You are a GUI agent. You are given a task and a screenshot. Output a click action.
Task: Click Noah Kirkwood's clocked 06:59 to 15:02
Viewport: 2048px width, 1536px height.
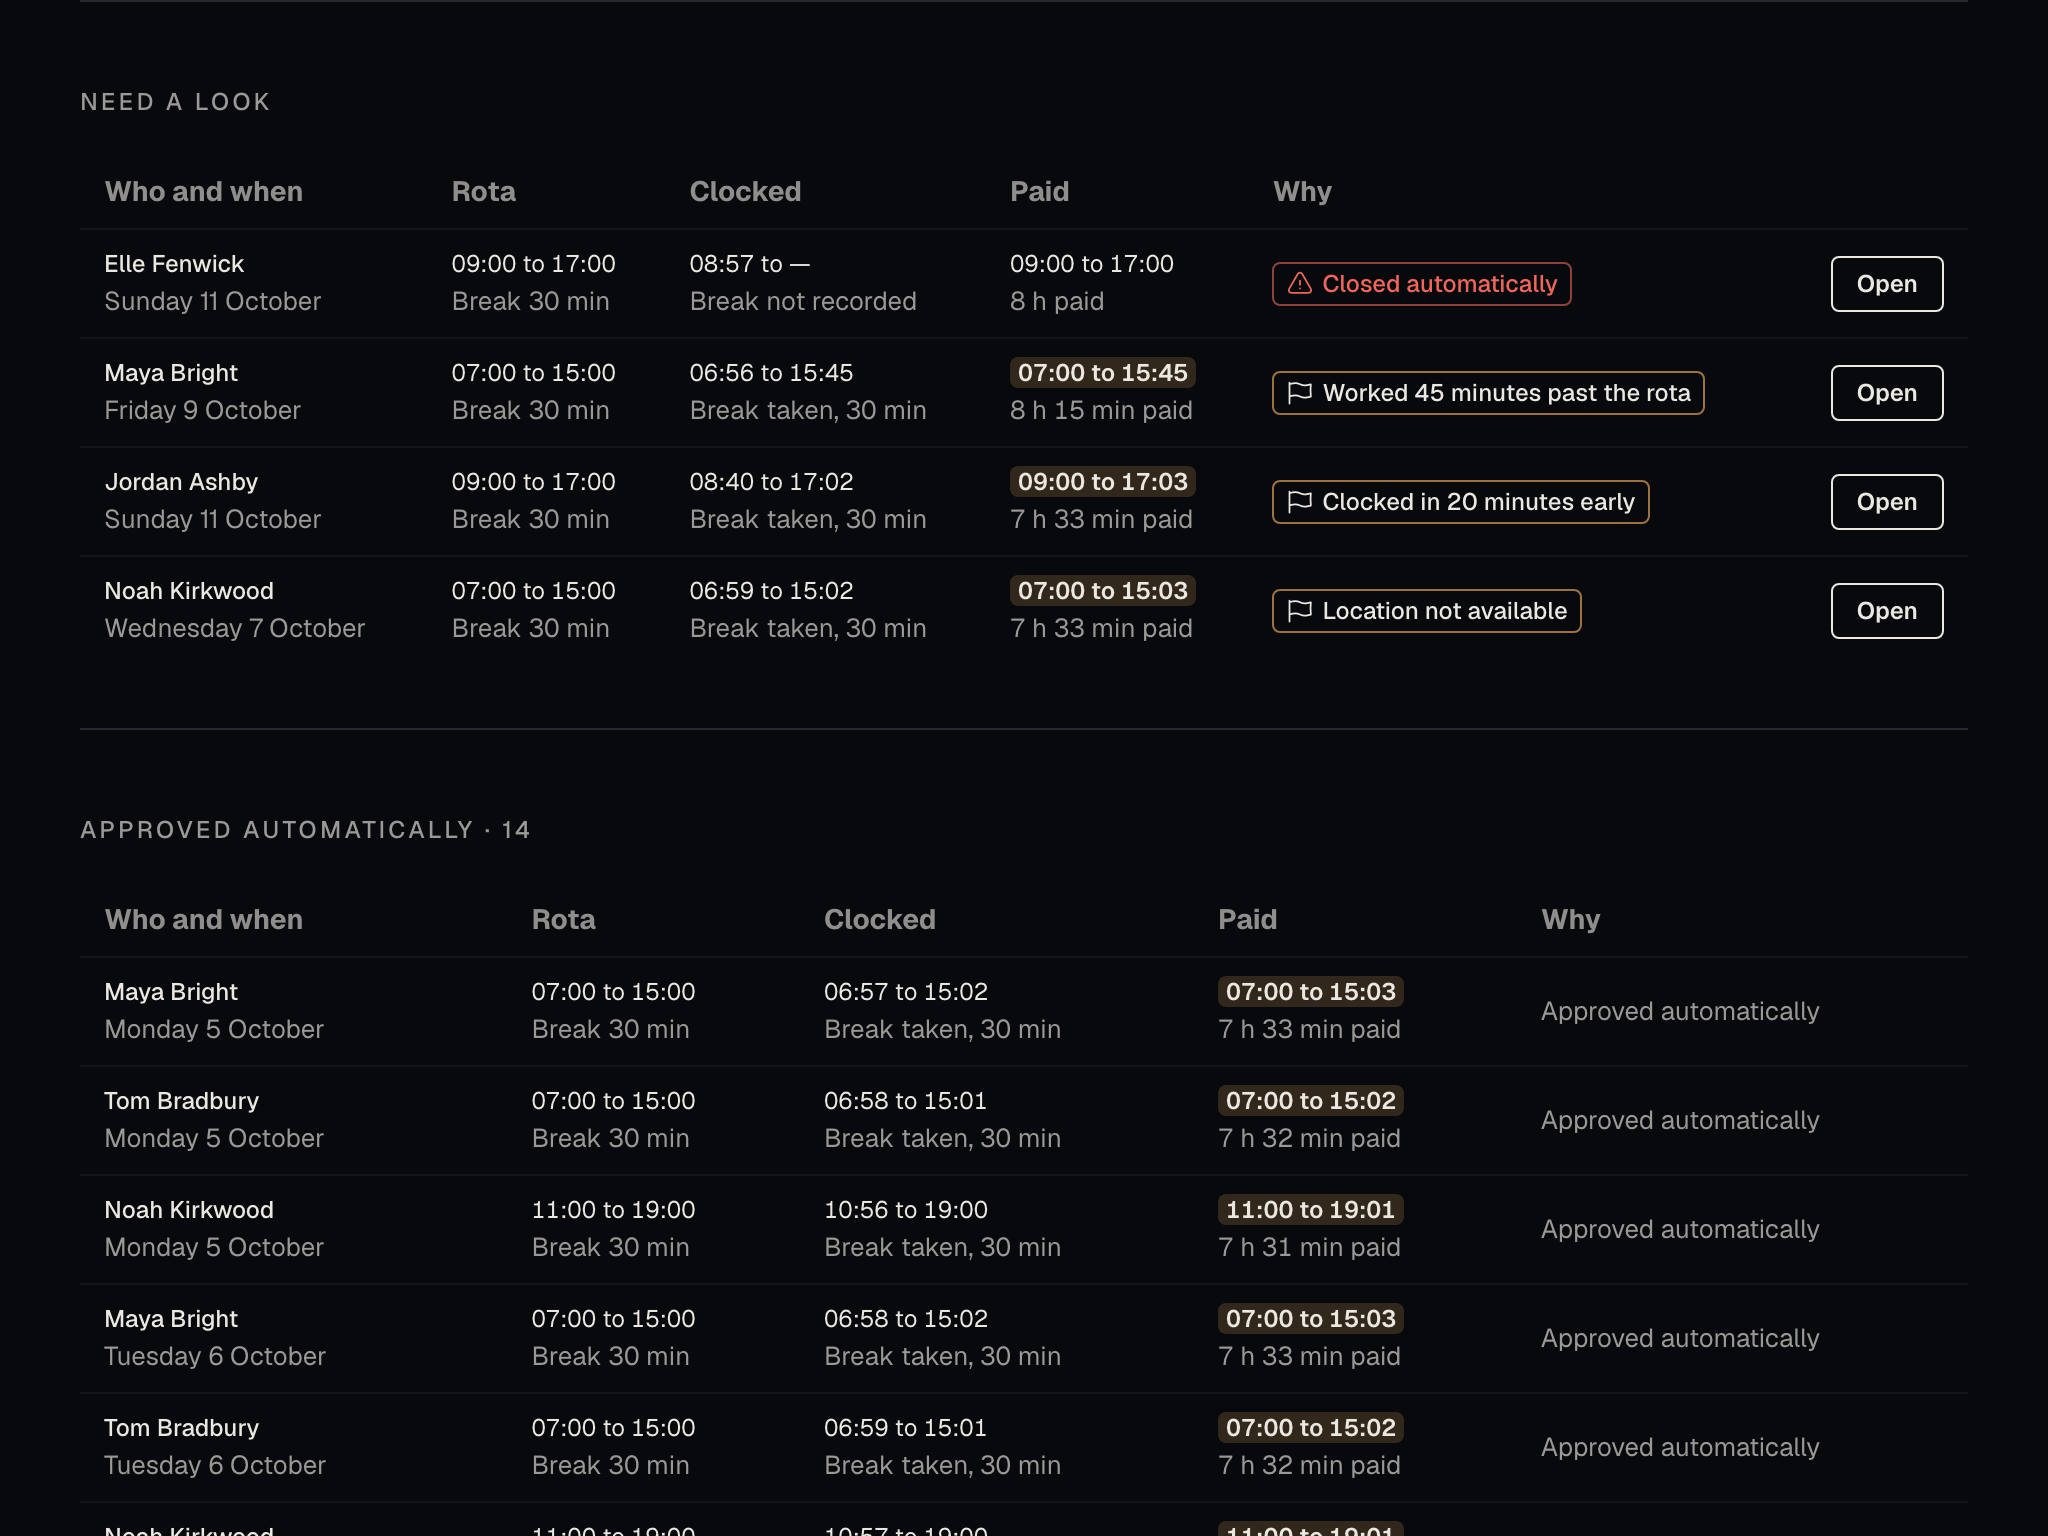tap(771, 591)
